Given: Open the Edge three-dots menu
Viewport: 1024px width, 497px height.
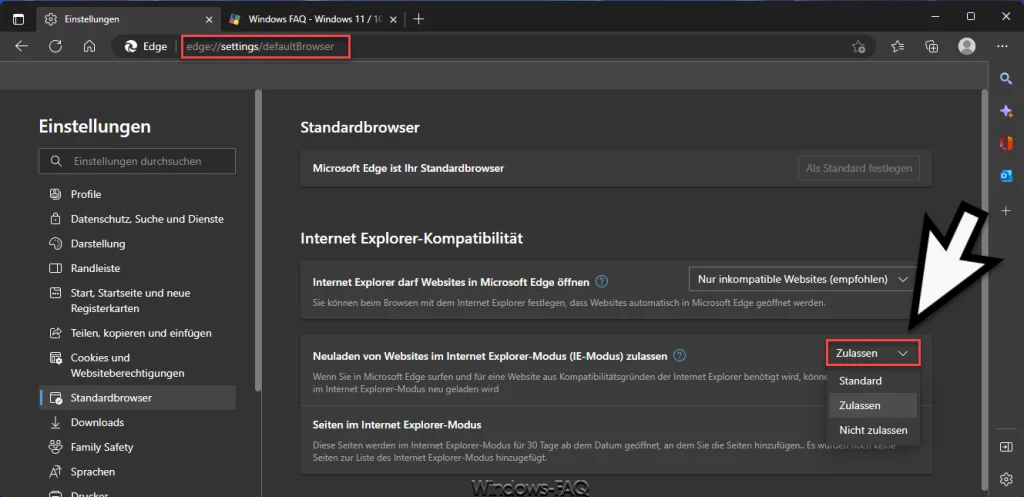Looking at the screenshot, I should 1002,46.
